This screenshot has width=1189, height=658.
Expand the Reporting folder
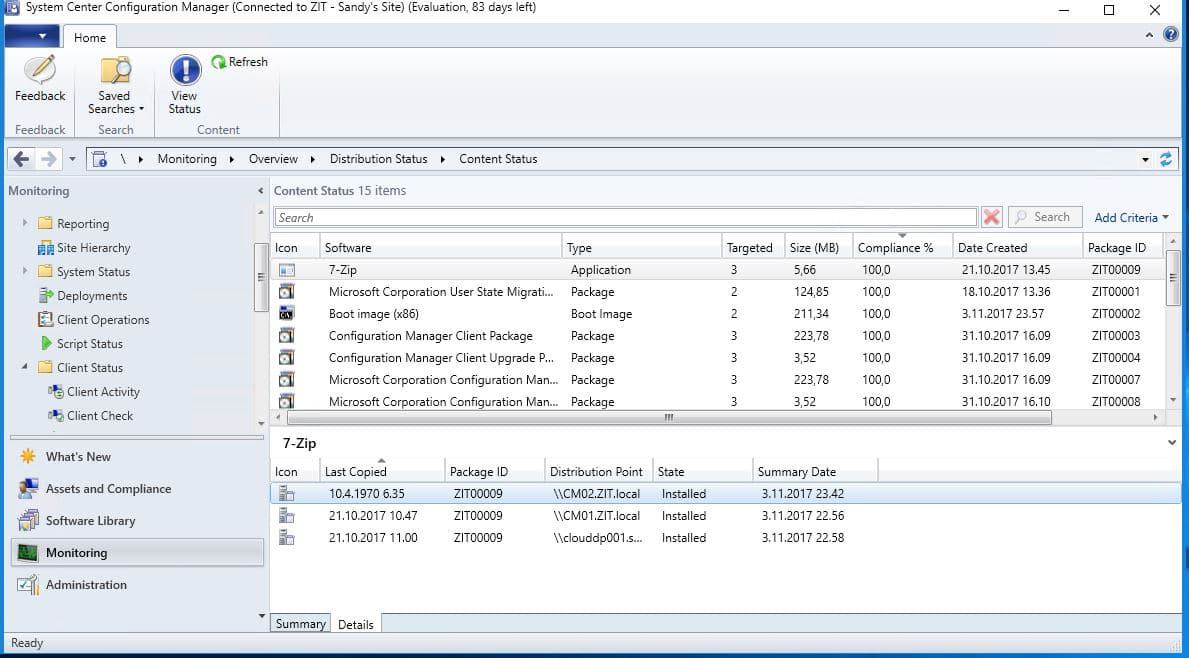coord(25,224)
